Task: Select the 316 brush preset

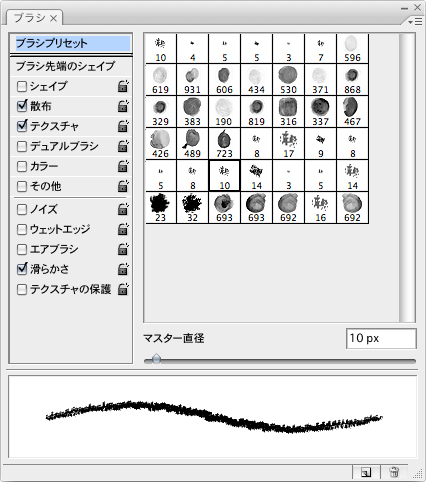Action: click(x=288, y=112)
